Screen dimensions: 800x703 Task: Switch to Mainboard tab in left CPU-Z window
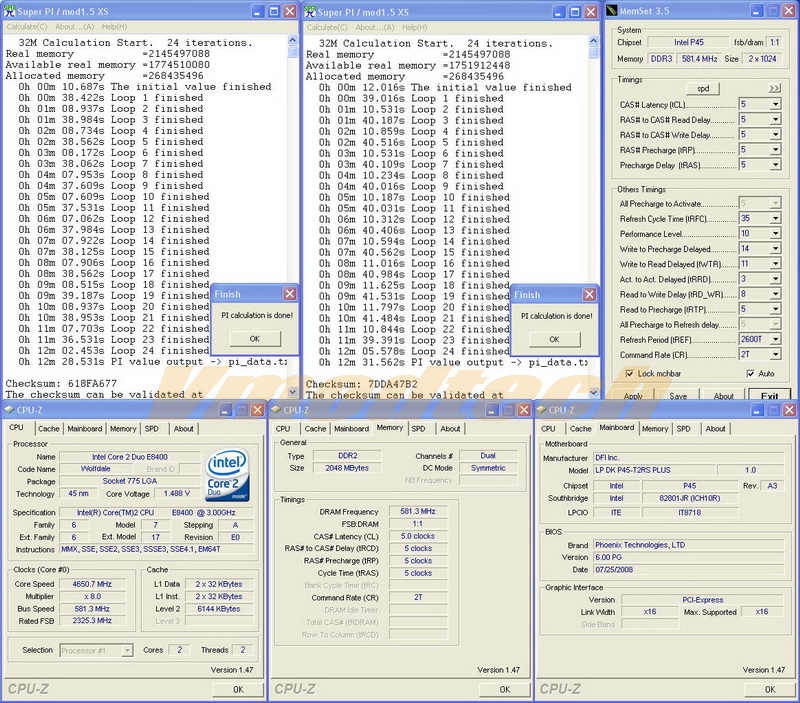[85, 429]
